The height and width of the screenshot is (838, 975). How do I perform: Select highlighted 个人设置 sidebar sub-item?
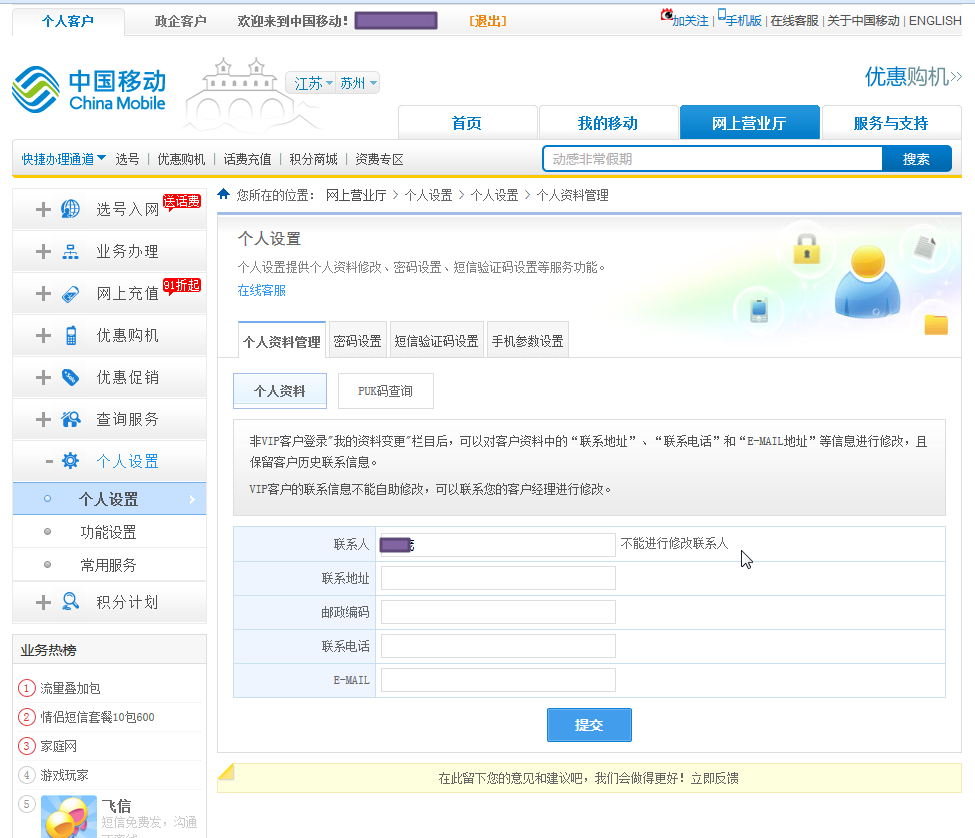coord(109,499)
